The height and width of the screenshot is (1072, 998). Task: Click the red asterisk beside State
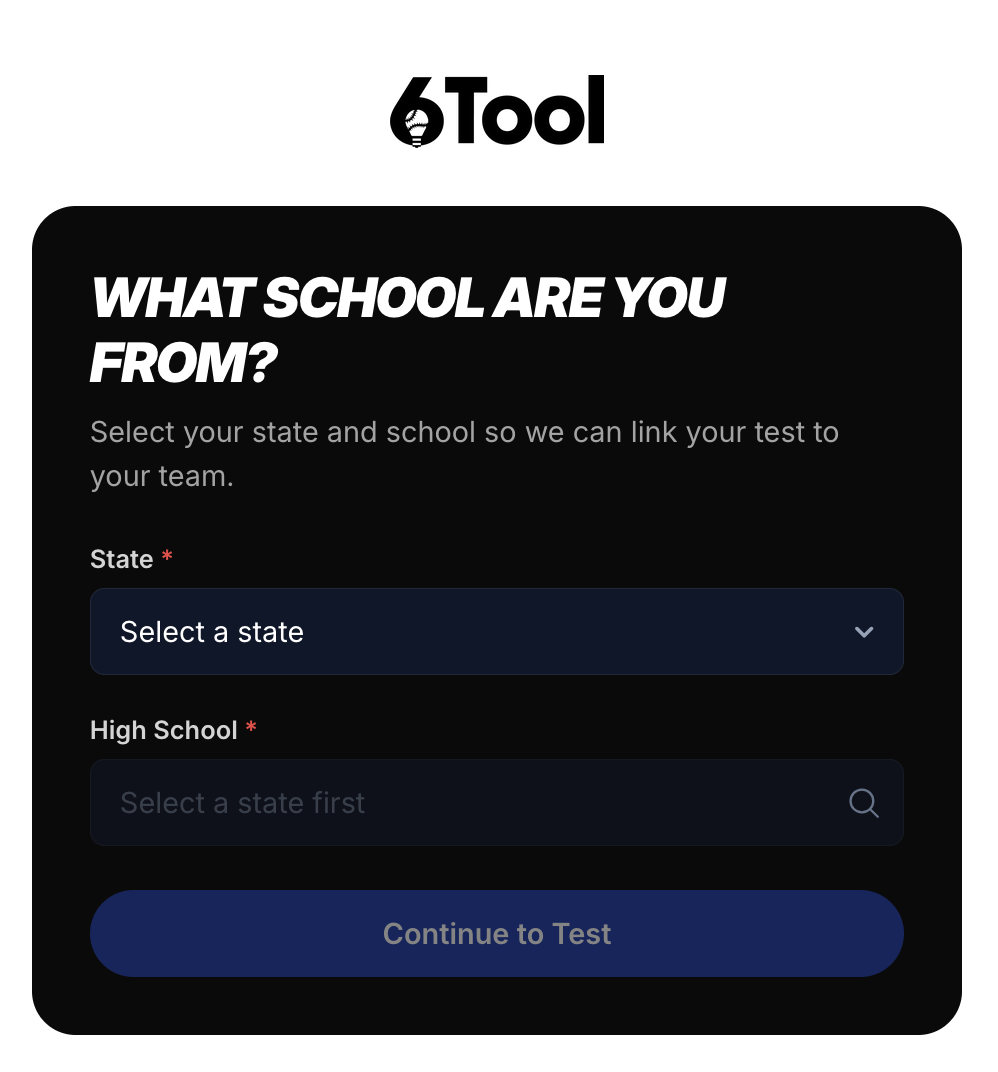[x=167, y=557]
